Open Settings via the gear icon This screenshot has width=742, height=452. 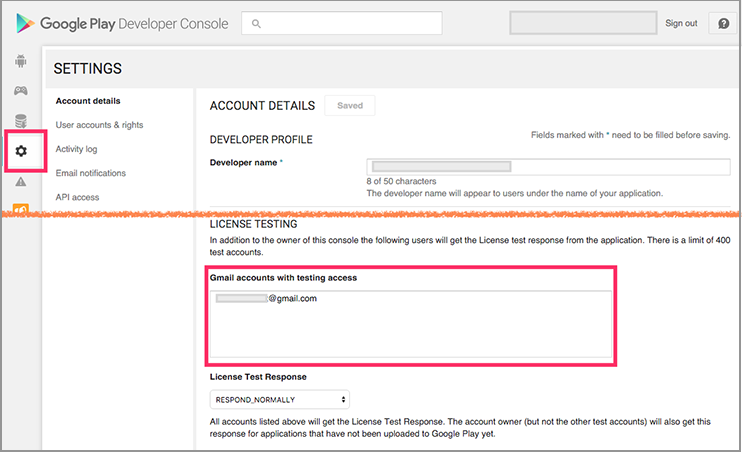pyautogui.click(x=21, y=151)
